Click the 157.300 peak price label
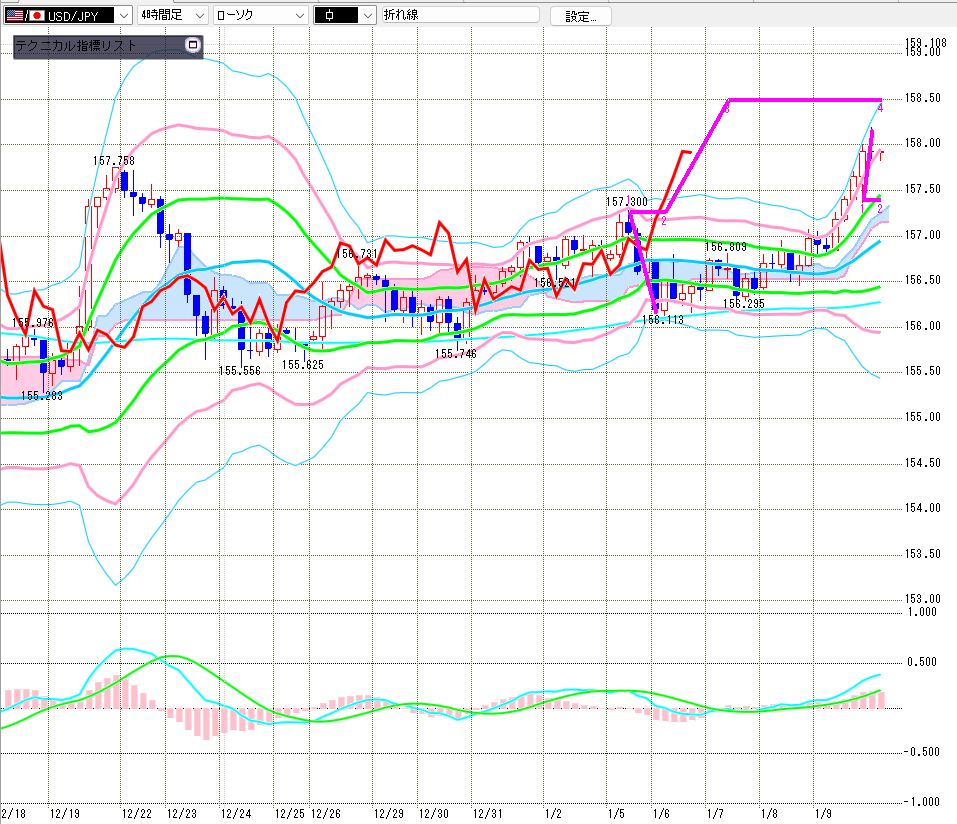957x824 pixels. tap(625, 202)
